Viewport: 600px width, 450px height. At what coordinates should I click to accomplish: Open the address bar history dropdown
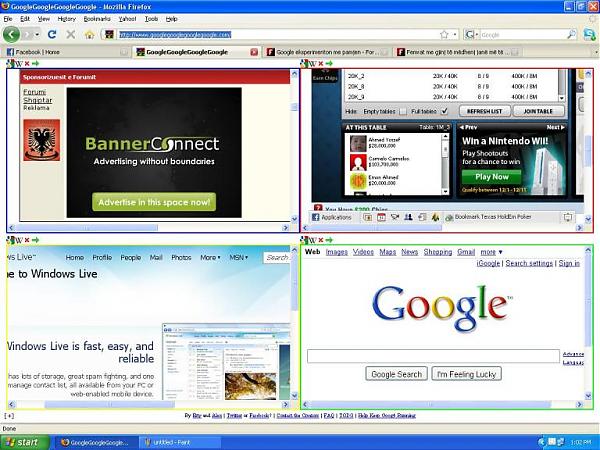pos(455,35)
